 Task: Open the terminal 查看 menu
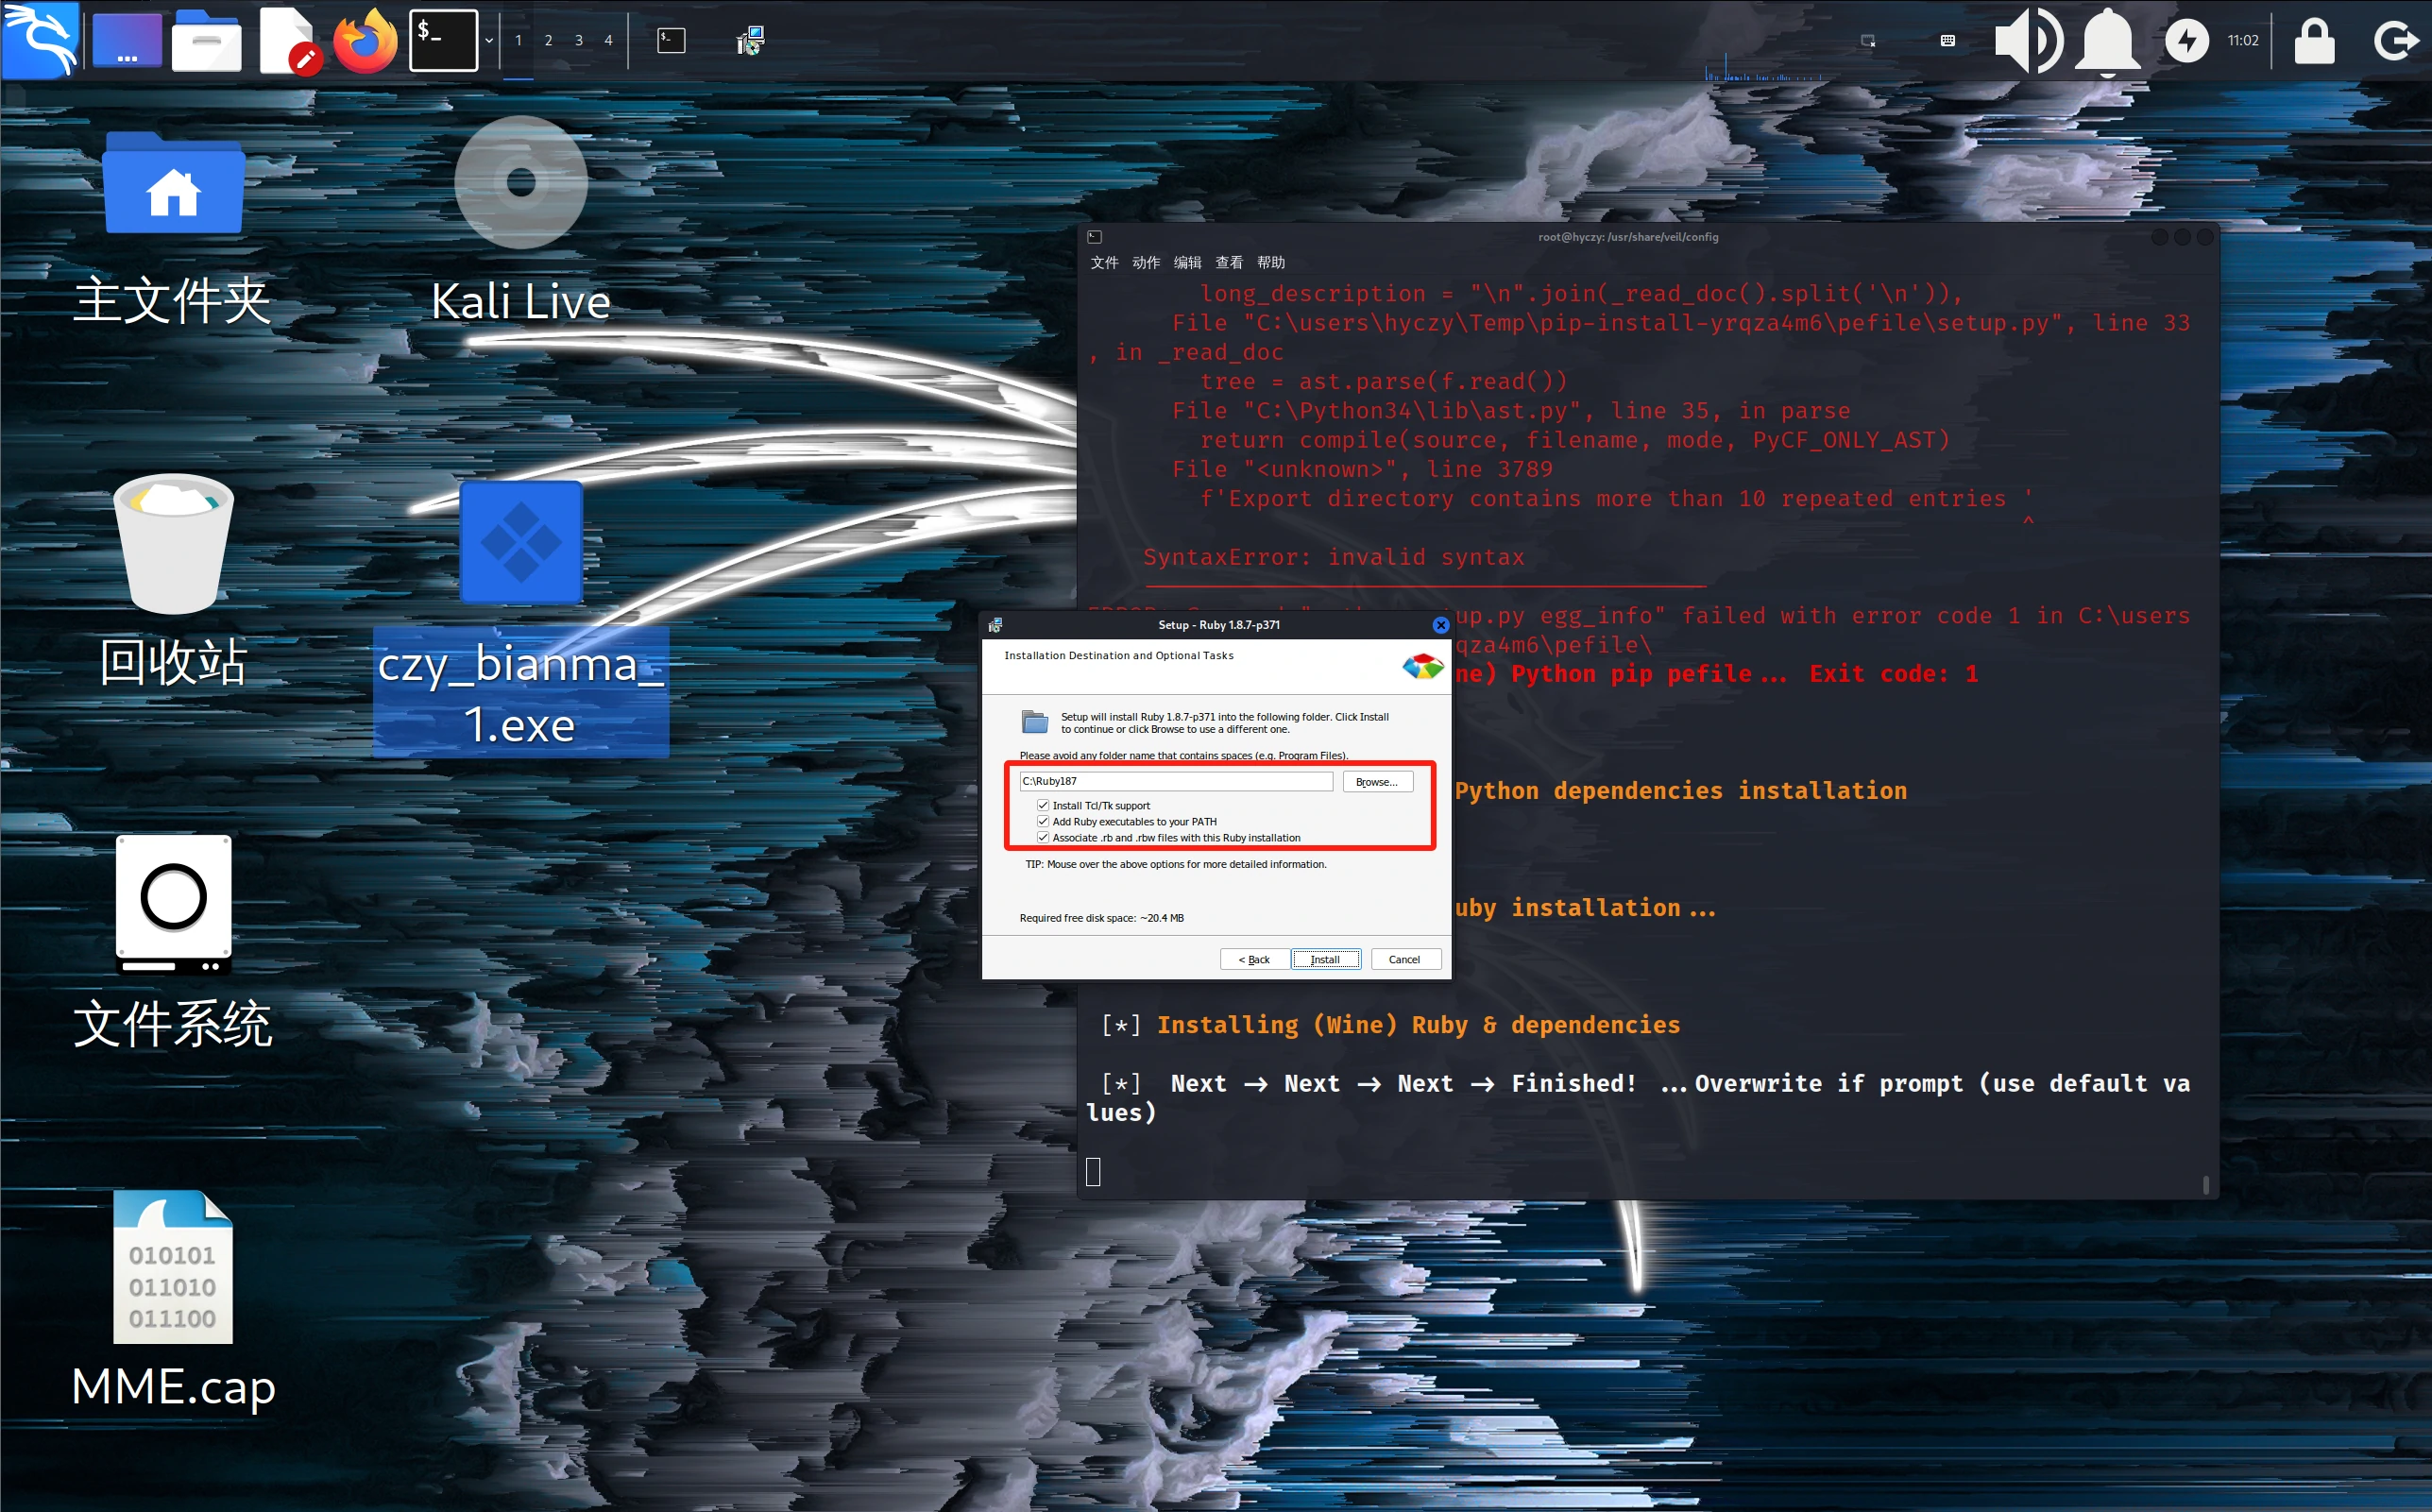tap(1229, 263)
